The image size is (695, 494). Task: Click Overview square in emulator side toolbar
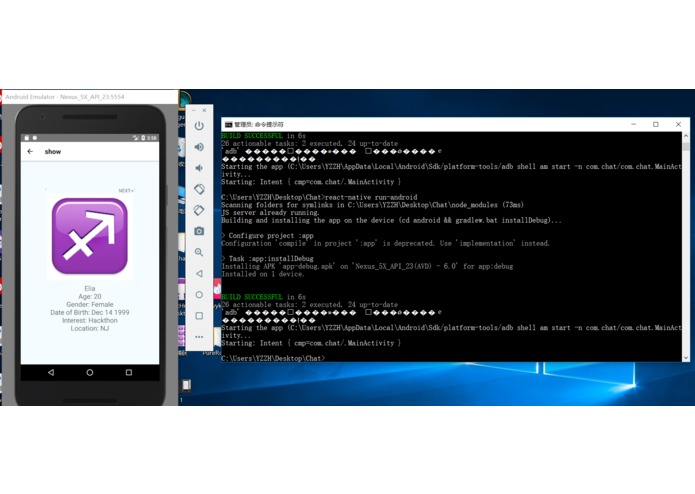pyautogui.click(x=199, y=315)
